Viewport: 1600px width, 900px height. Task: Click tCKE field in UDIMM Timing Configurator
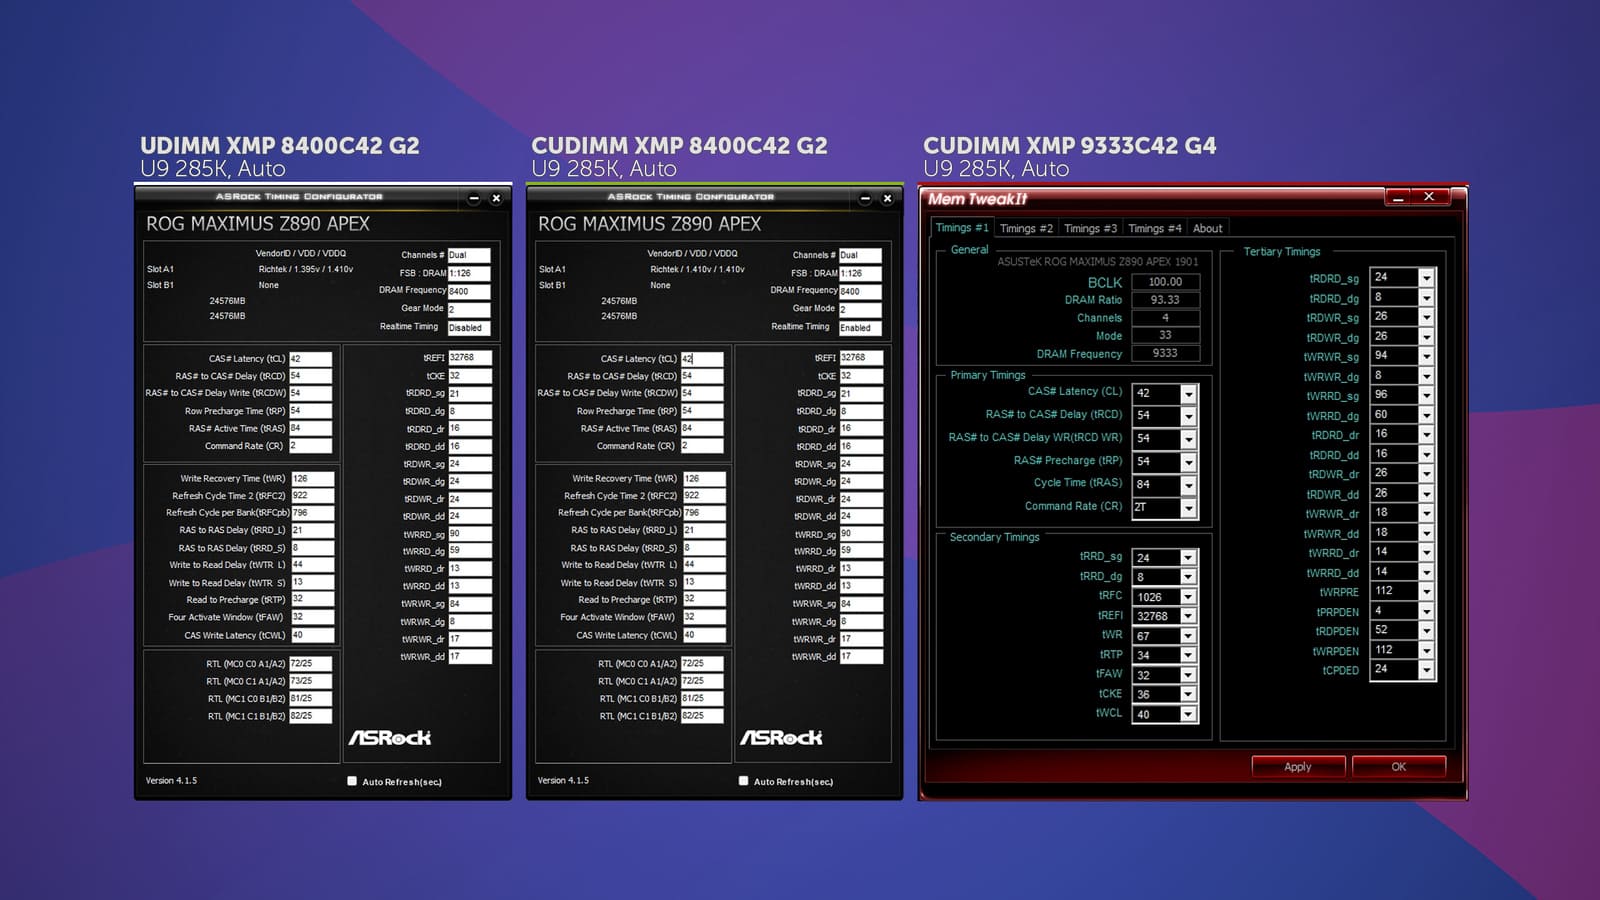click(470, 376)
